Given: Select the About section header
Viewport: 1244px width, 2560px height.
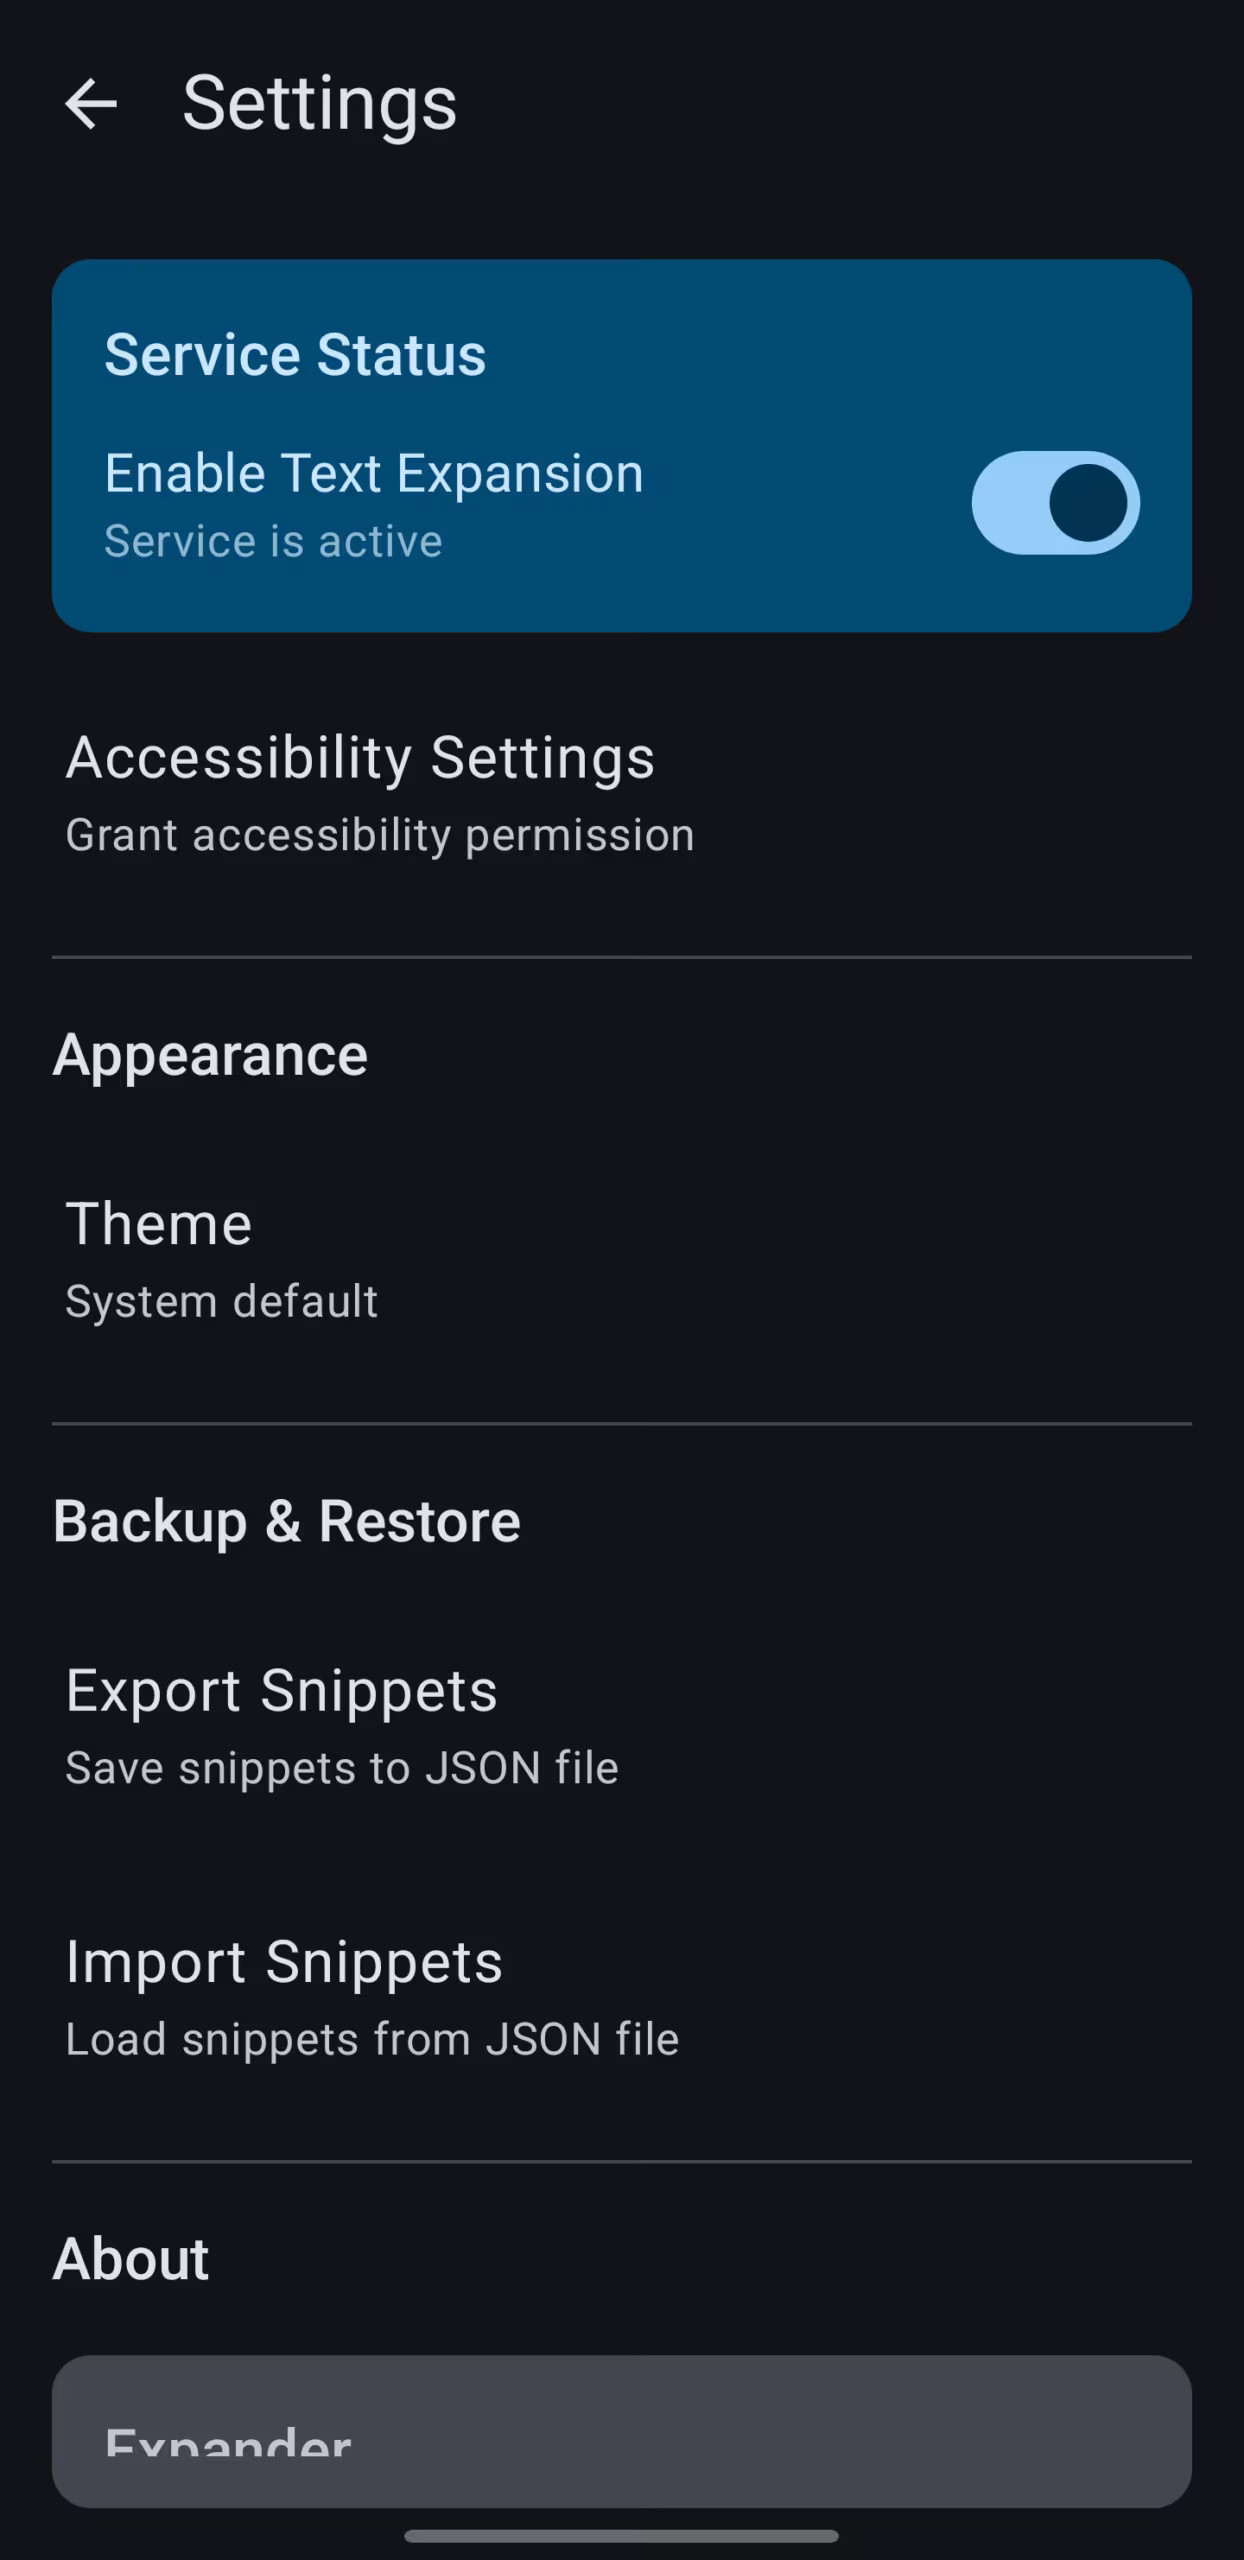Looking at the screenshot, I should coord(131,2259).
